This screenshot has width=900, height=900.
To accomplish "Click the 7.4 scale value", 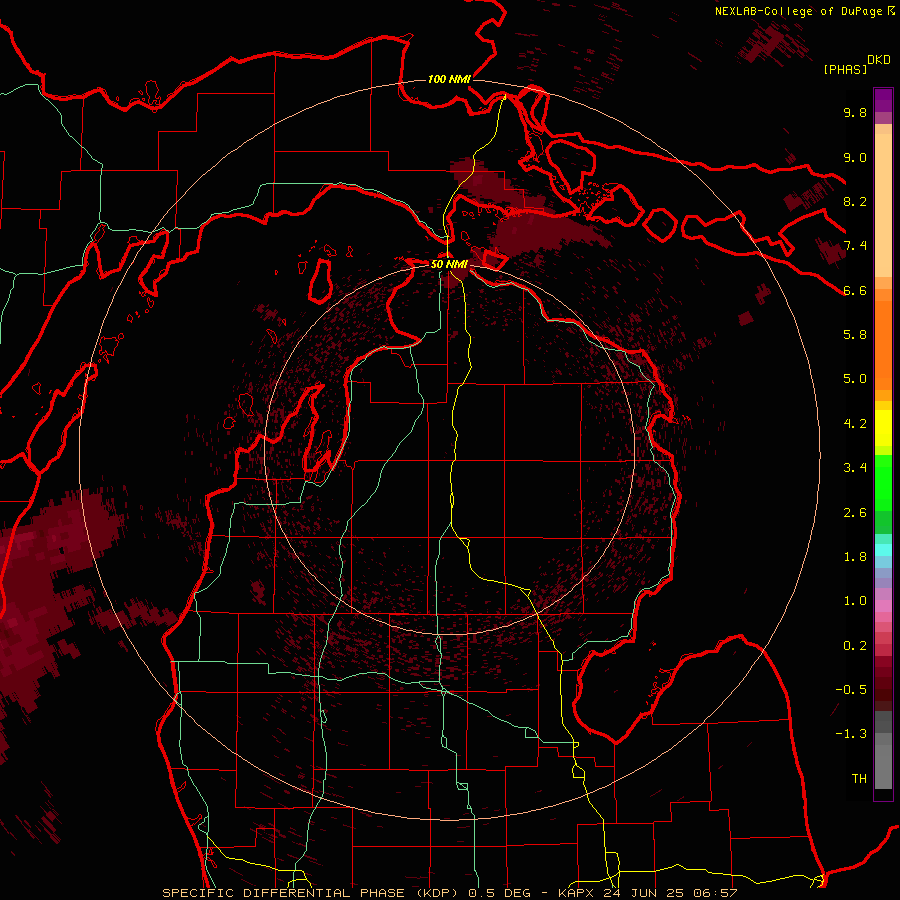I will (855, 246).
